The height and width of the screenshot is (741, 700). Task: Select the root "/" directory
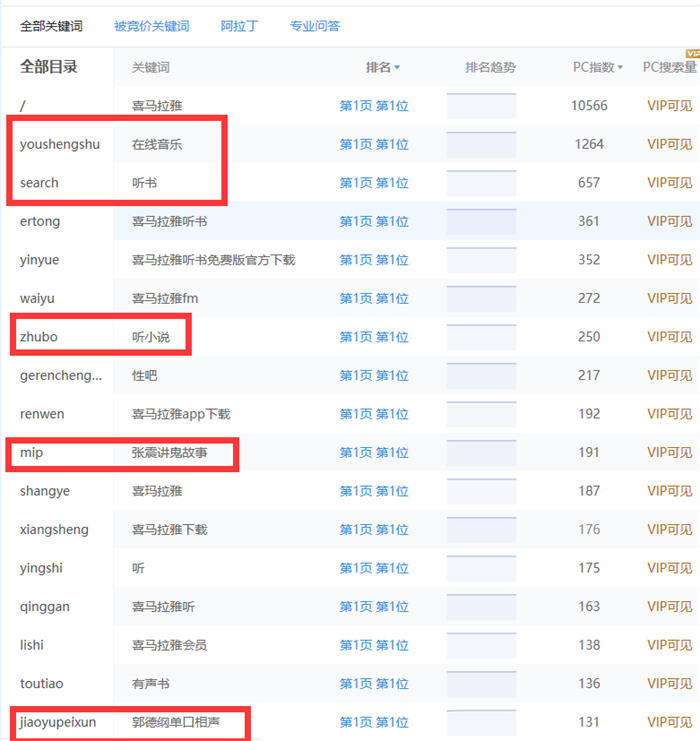[23, 106]
